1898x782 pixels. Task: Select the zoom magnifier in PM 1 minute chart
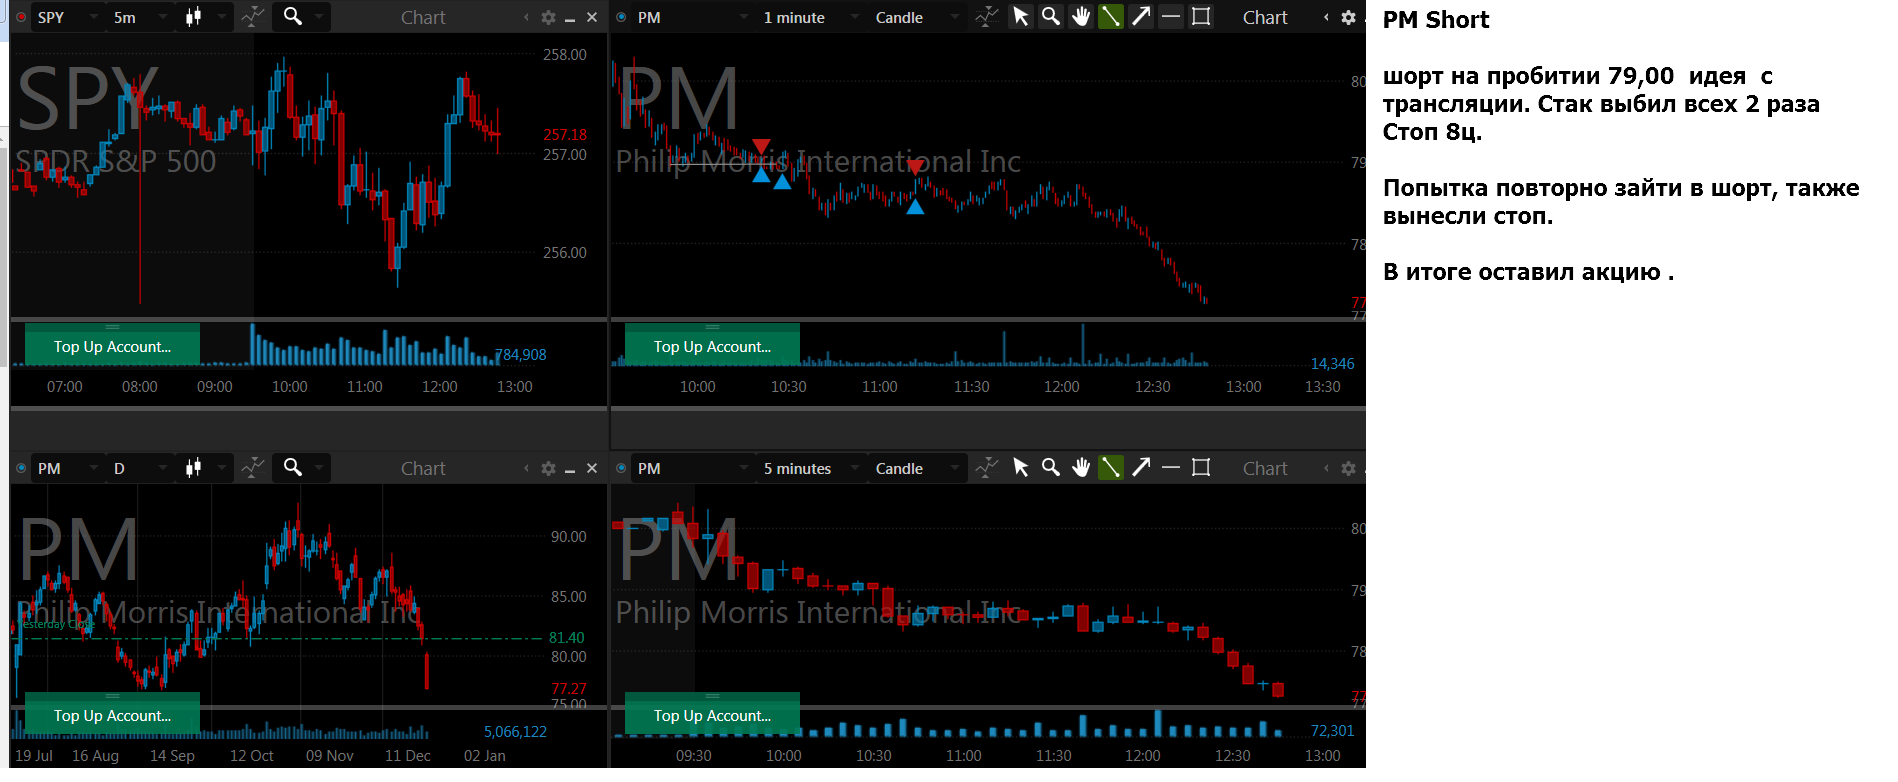pyautogui.click(x=1051, y=17)
